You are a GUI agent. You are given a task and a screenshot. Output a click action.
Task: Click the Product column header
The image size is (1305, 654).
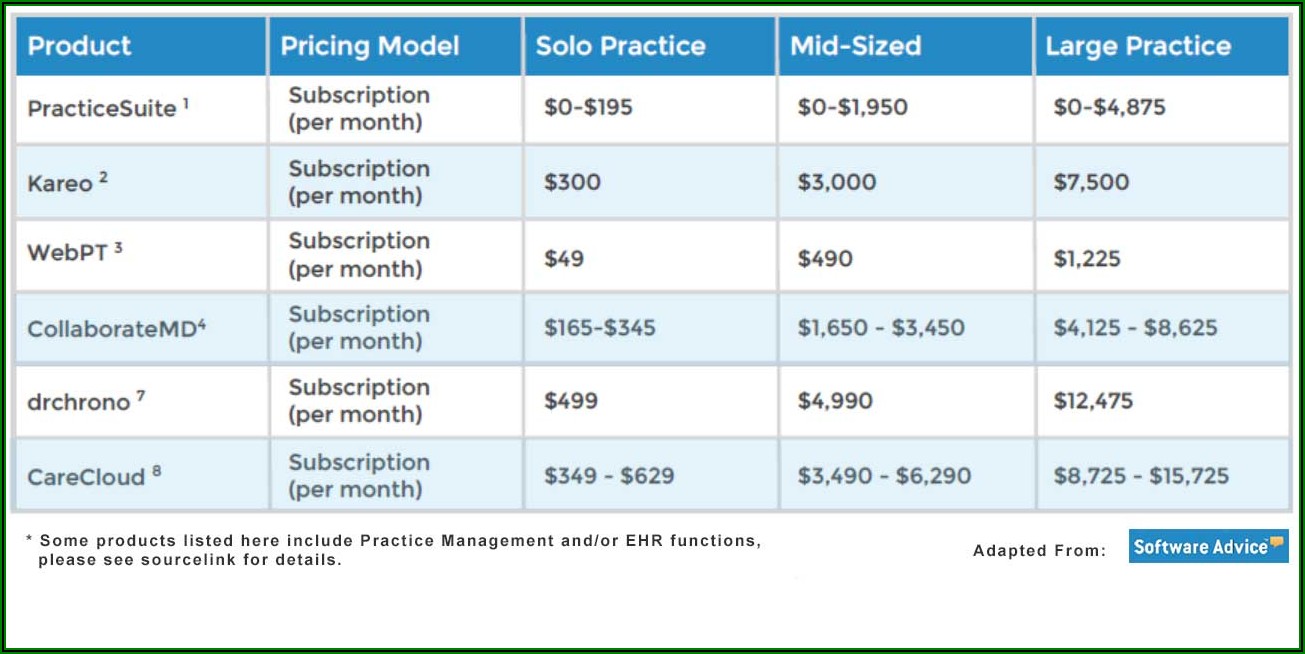pos(79,46)
